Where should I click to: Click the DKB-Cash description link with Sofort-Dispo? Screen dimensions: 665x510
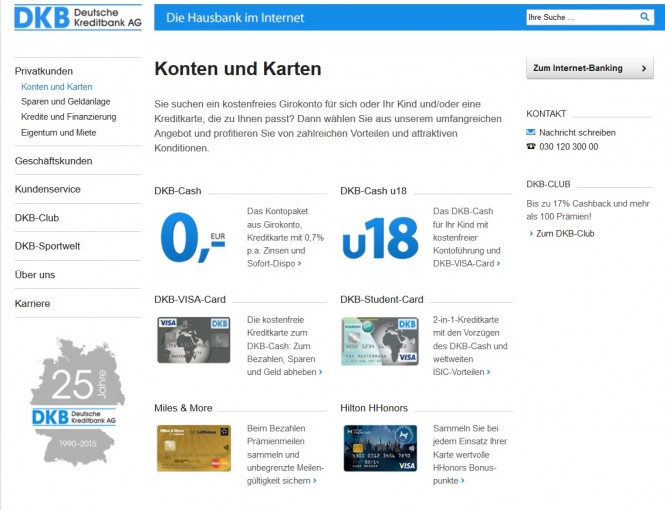[285, 237]
